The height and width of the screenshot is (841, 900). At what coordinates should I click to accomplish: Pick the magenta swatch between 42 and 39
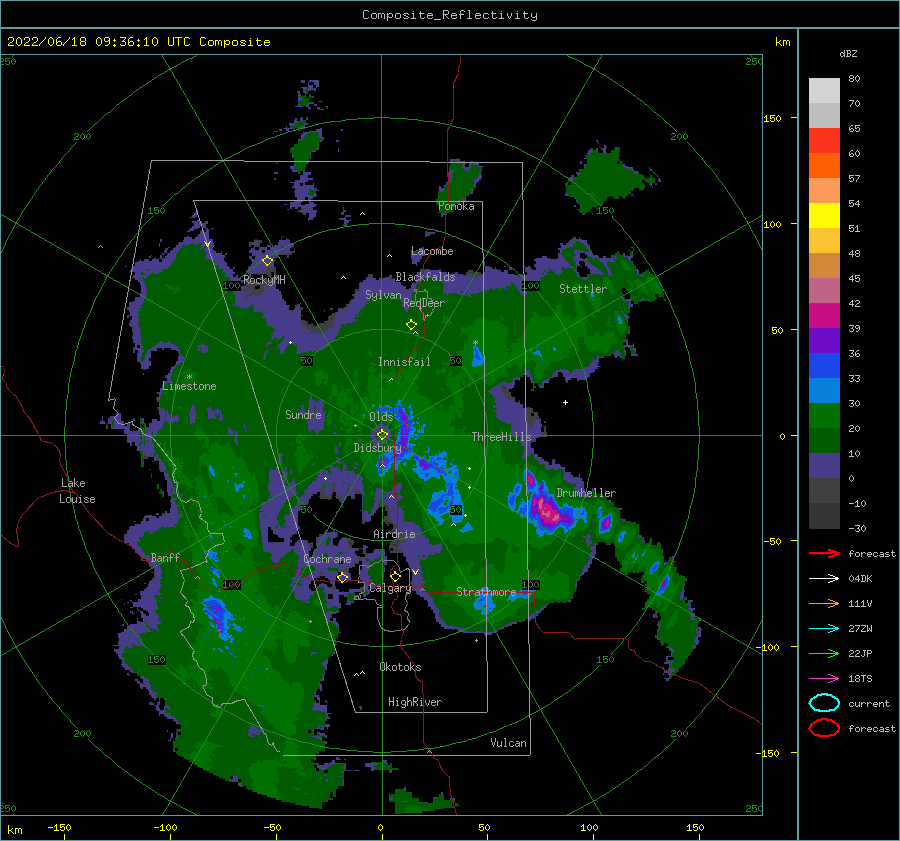824,316
